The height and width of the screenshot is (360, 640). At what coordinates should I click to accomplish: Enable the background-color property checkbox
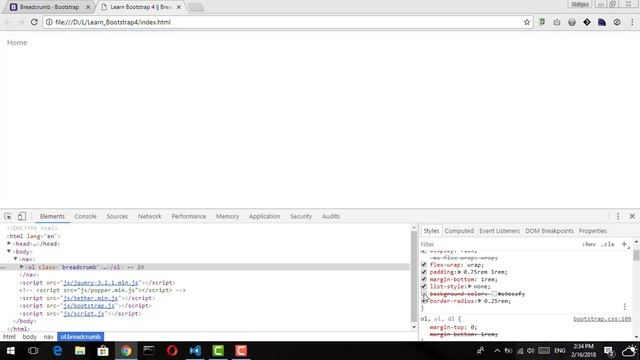pyautogui.click(x=424, y=294)
